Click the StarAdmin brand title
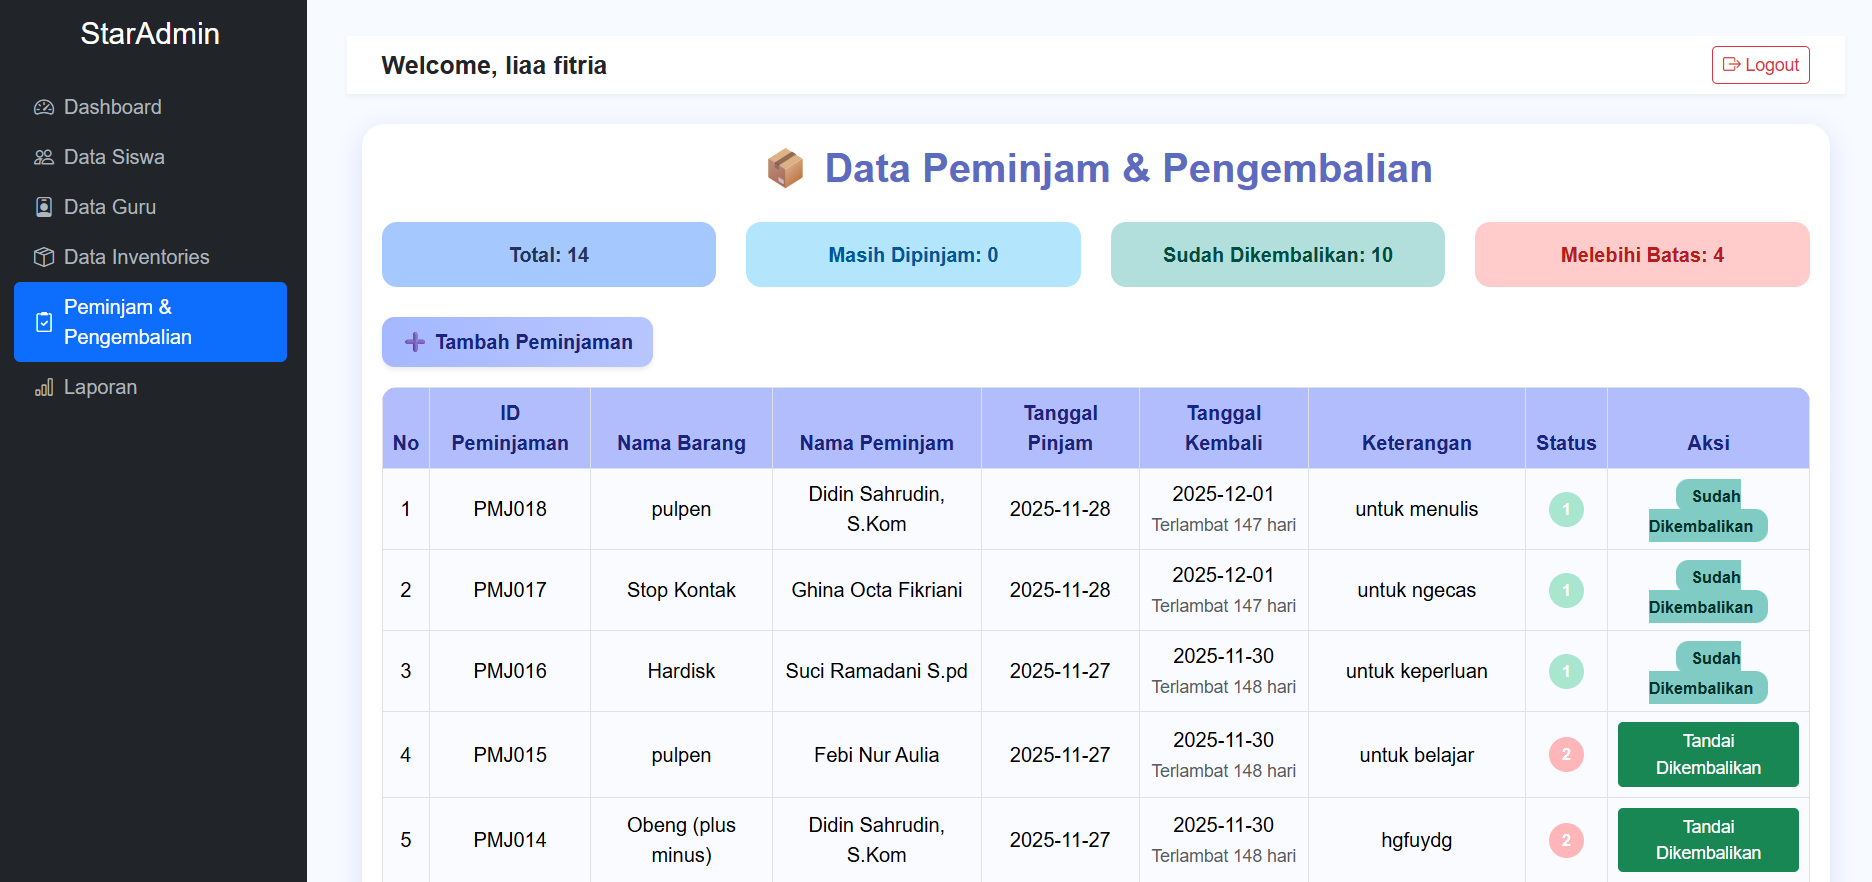Viewport: 1872px width, 882px height. (150, 33)
